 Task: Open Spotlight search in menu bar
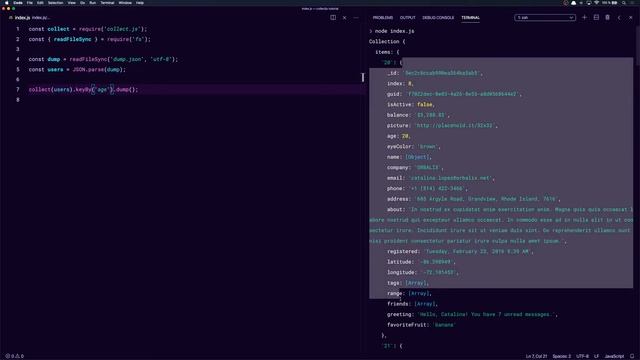tap(624, 2)
